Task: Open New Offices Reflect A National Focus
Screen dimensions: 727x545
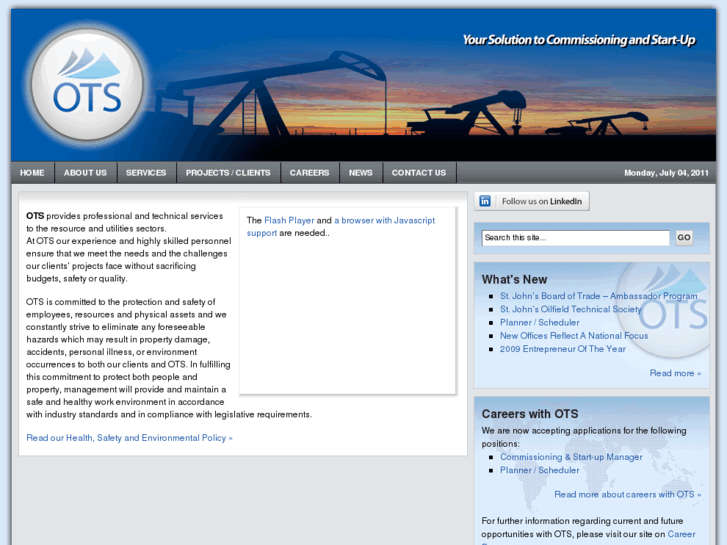Action: 574,336
